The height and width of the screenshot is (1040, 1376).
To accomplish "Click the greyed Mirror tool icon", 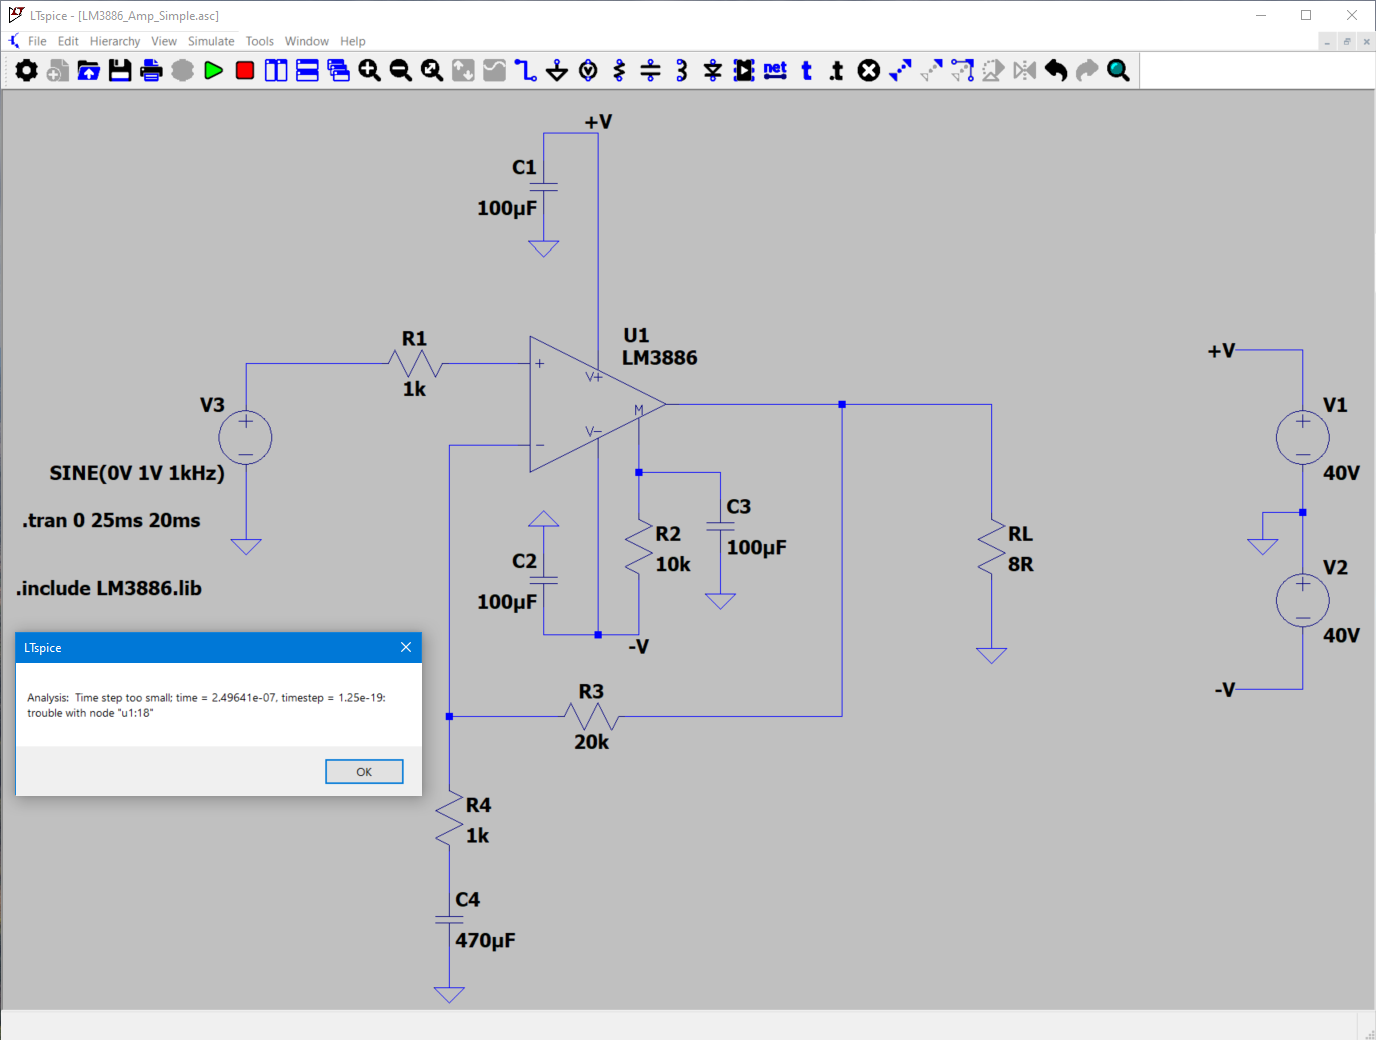I will (1025, 70).
